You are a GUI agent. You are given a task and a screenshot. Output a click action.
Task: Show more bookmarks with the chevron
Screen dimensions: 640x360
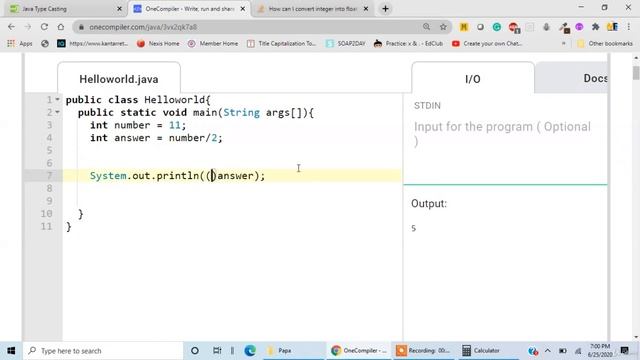coord(564,43)
